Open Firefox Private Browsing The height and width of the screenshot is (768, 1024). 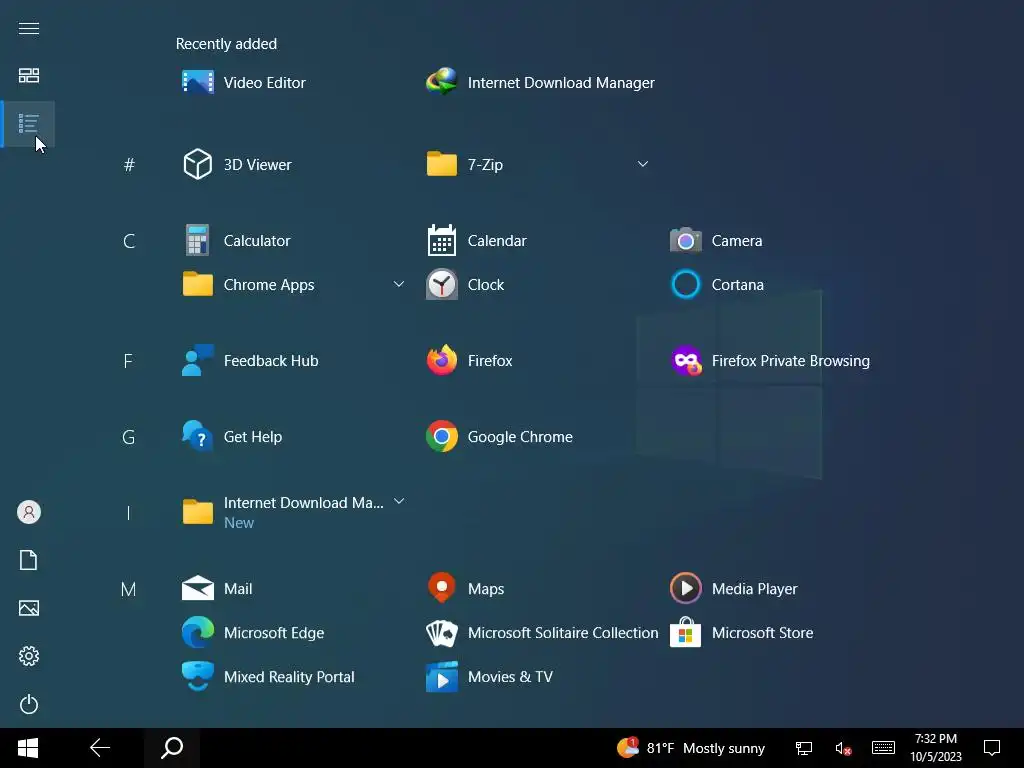(x=770, y=360)
